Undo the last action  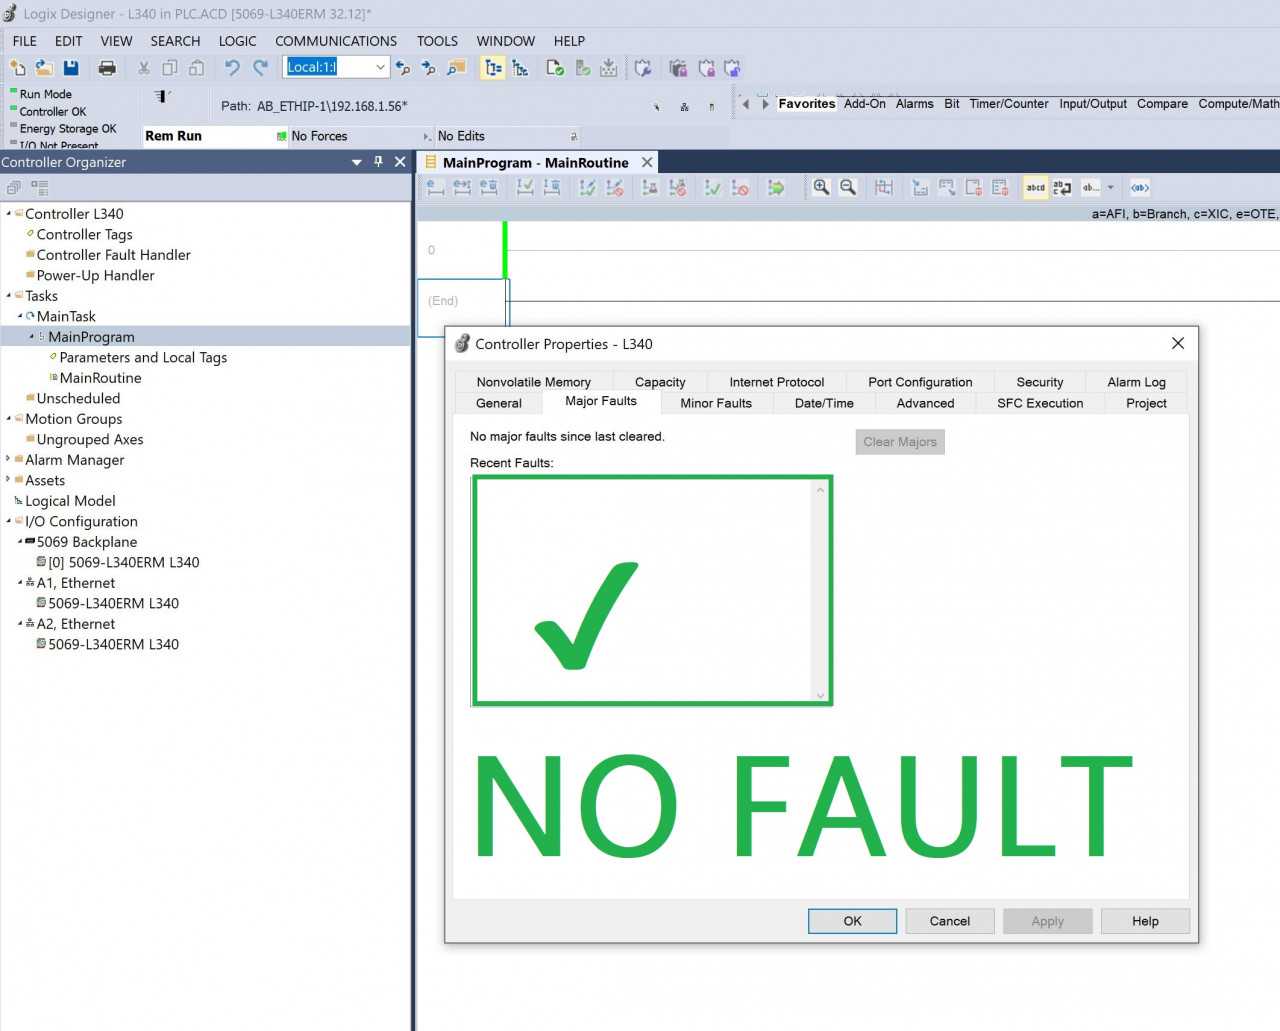point(233,68)
